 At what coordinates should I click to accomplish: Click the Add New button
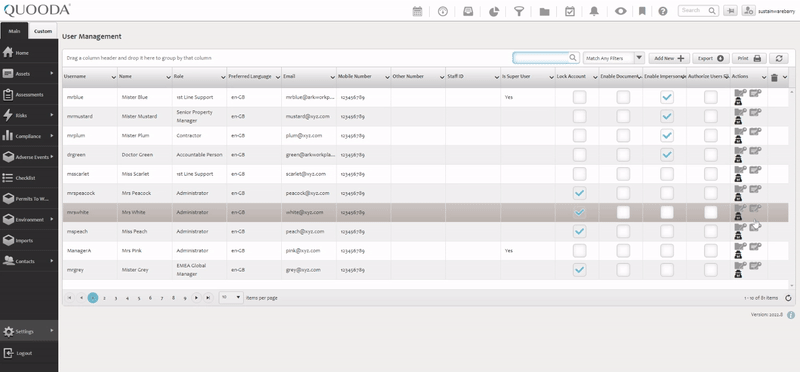(x=668, y=58)
